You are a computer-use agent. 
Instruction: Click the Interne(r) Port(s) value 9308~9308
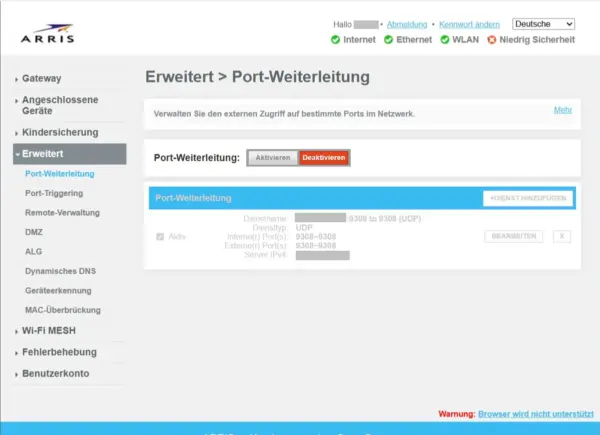[316, 237]
